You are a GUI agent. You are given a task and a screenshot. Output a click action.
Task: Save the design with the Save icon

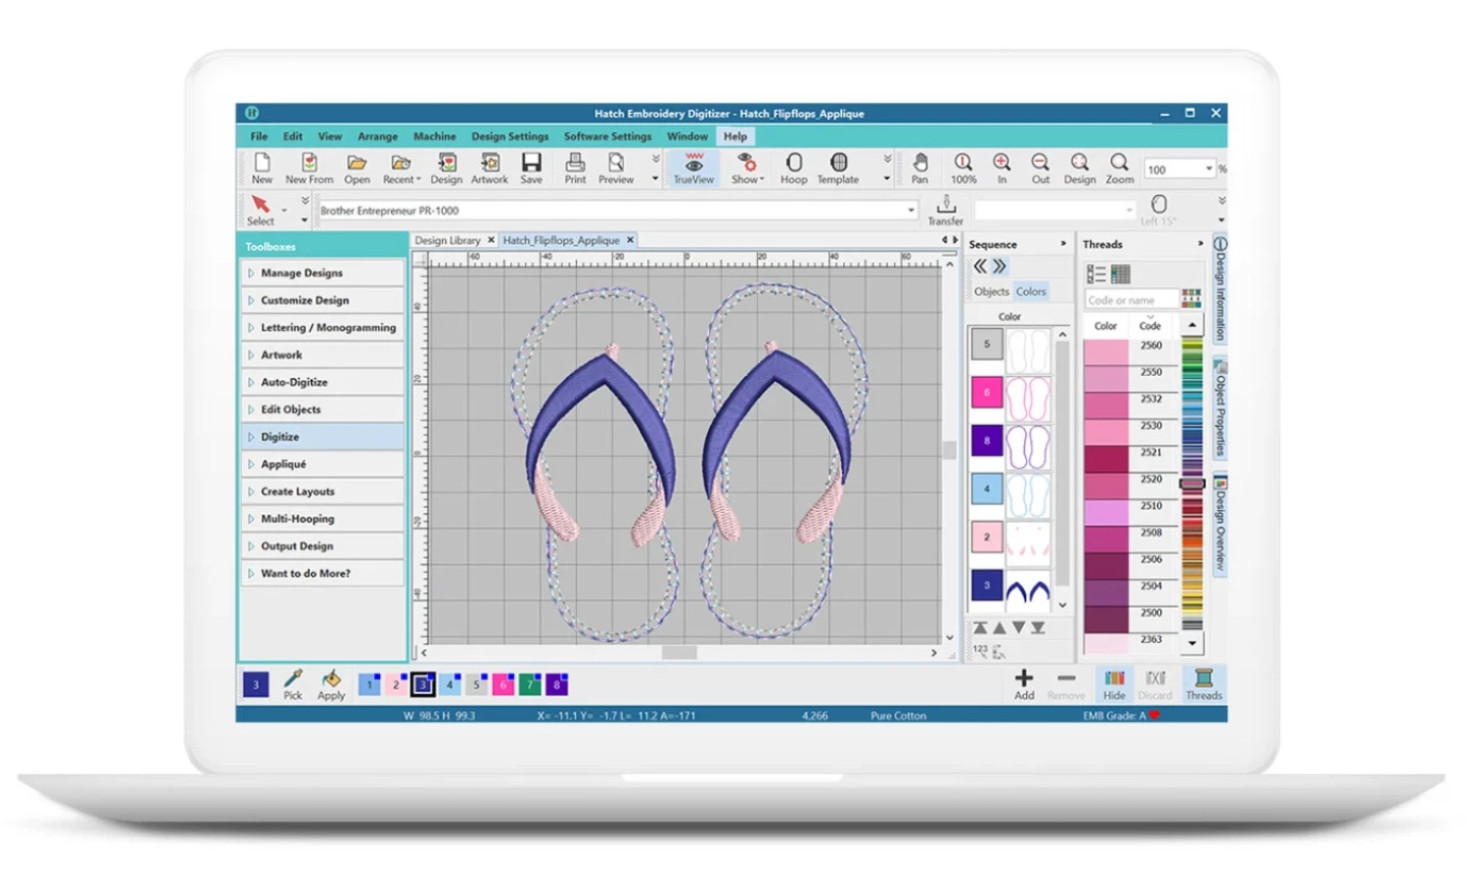[531, 167]
